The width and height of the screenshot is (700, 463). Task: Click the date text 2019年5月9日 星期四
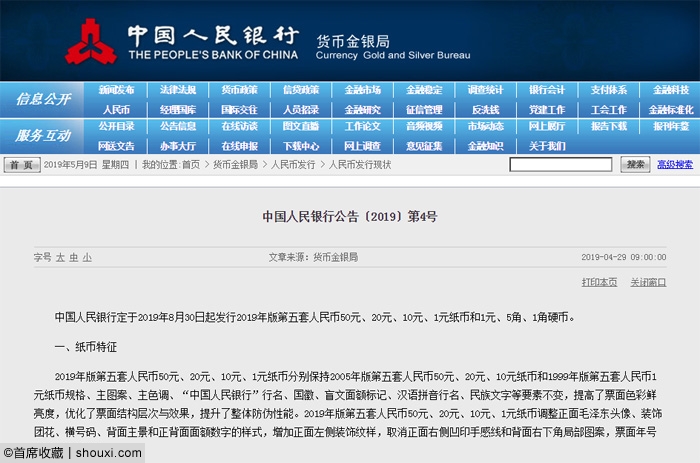tap(86, 165)
